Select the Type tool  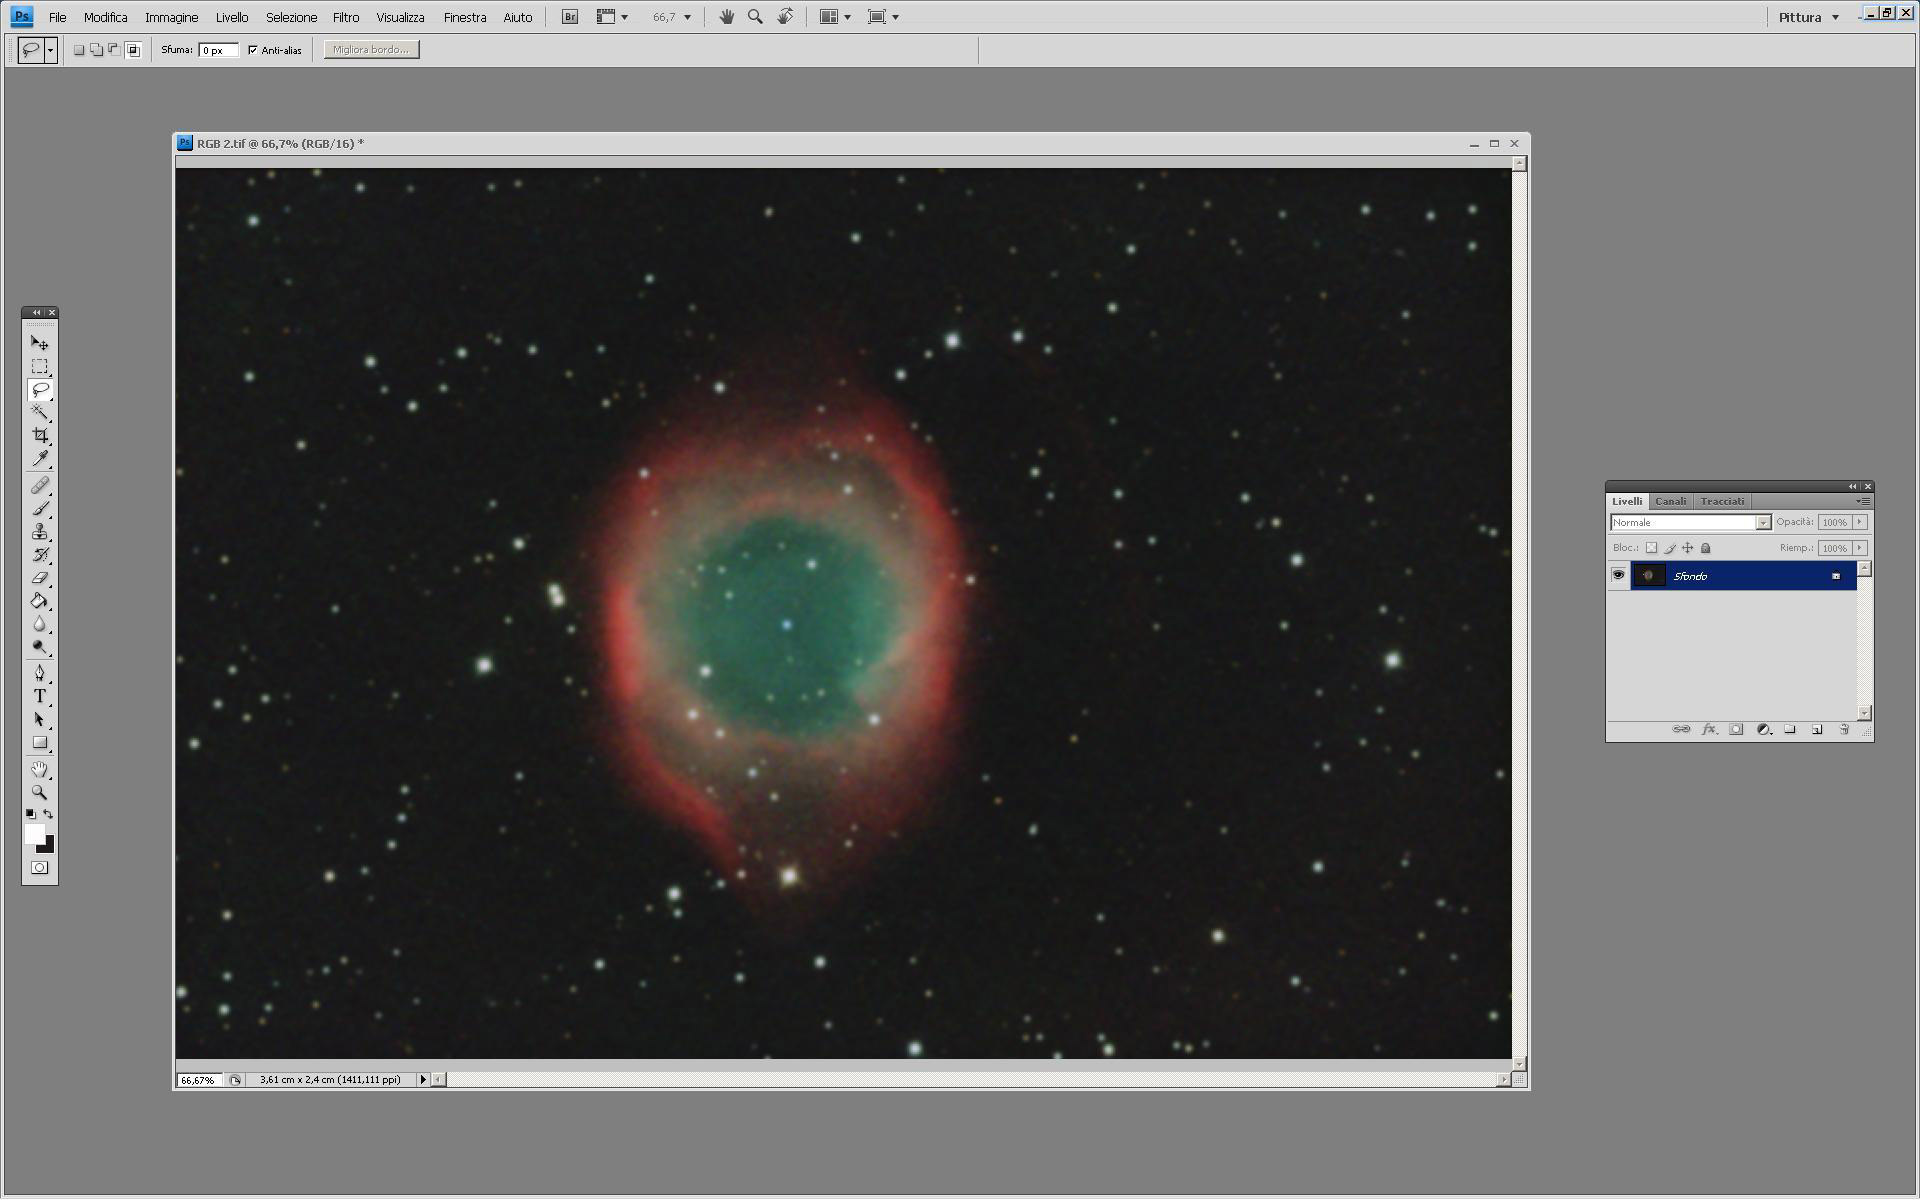[40, 696]
